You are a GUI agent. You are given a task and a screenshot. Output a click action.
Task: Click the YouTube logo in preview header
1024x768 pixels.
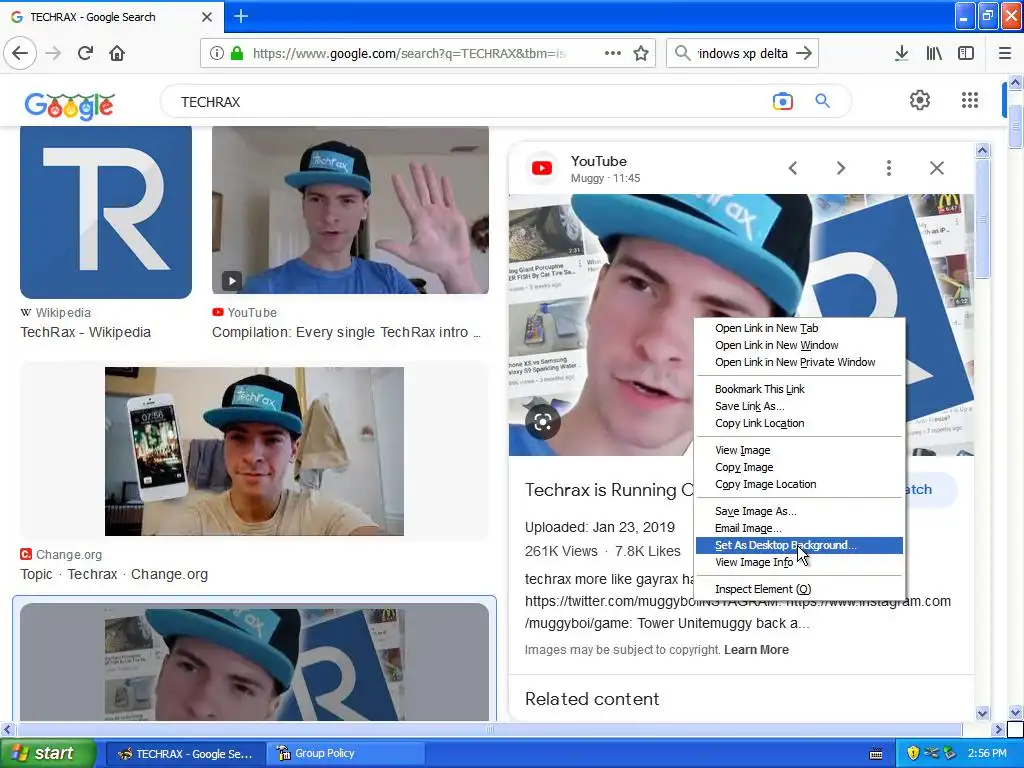click(x=541, y=168)
